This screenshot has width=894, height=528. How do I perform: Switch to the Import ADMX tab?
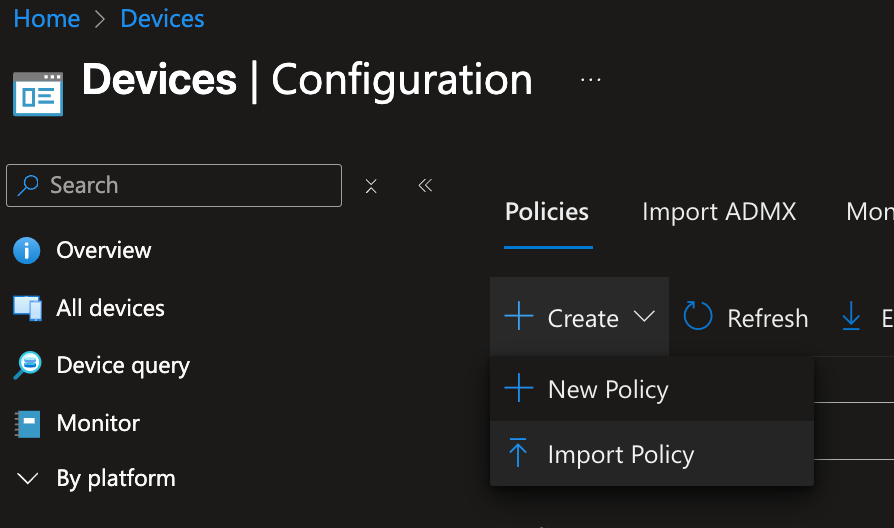pyautogui.click(x=718, y=212)
